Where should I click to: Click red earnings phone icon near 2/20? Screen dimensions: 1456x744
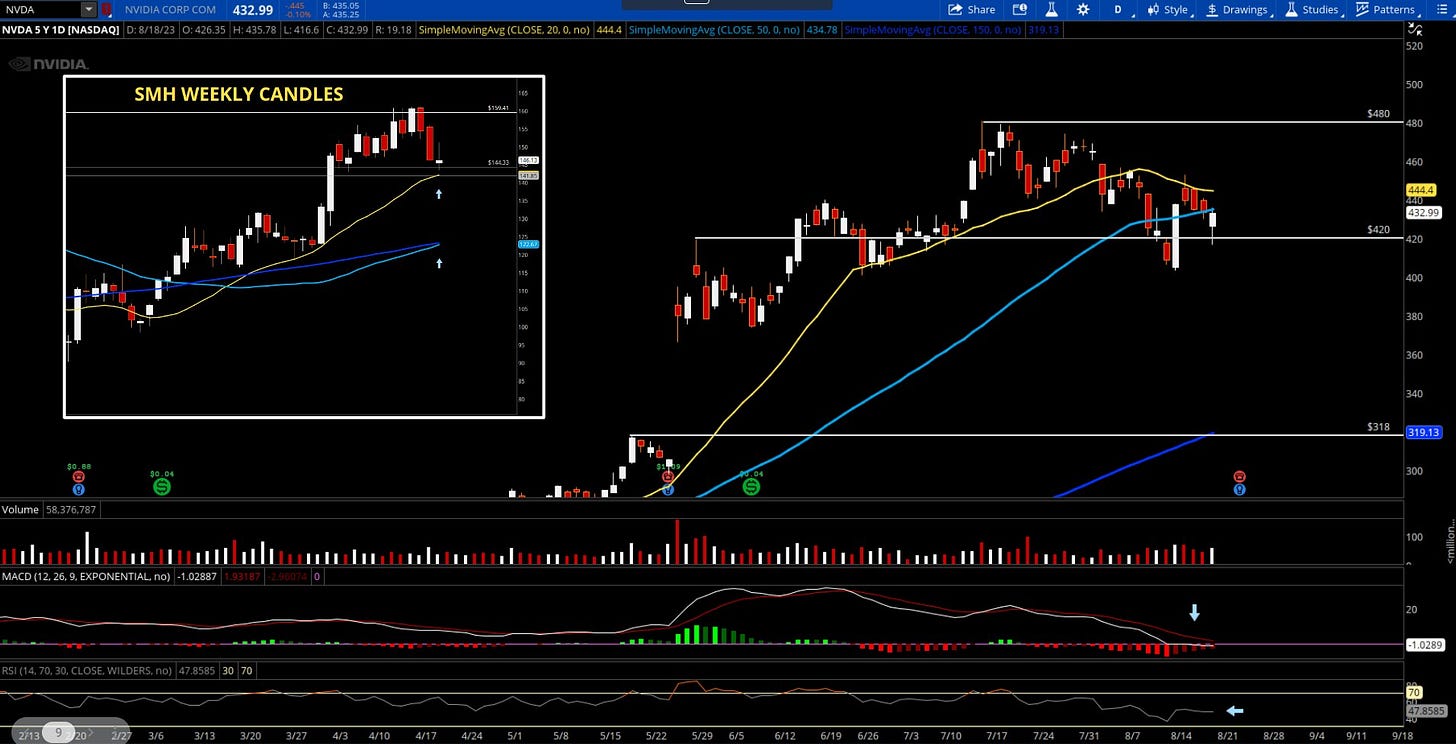(x=79, y=477)
